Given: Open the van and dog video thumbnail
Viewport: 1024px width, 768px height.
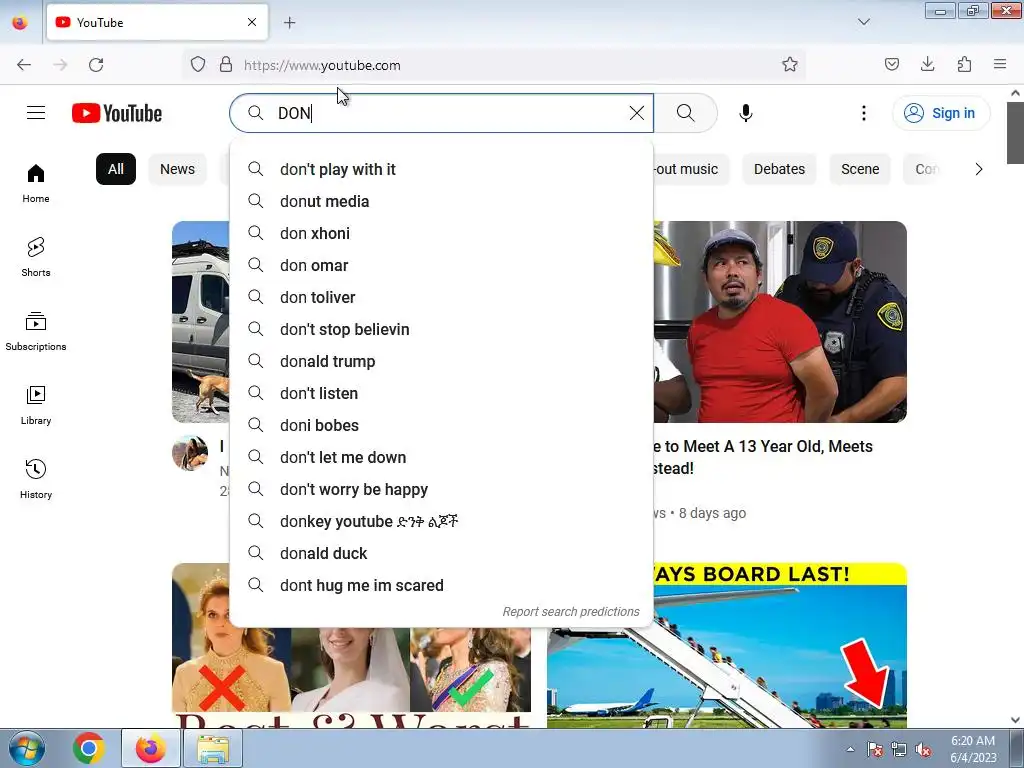Looking at the screenshot, I should (x=200, y=322).
